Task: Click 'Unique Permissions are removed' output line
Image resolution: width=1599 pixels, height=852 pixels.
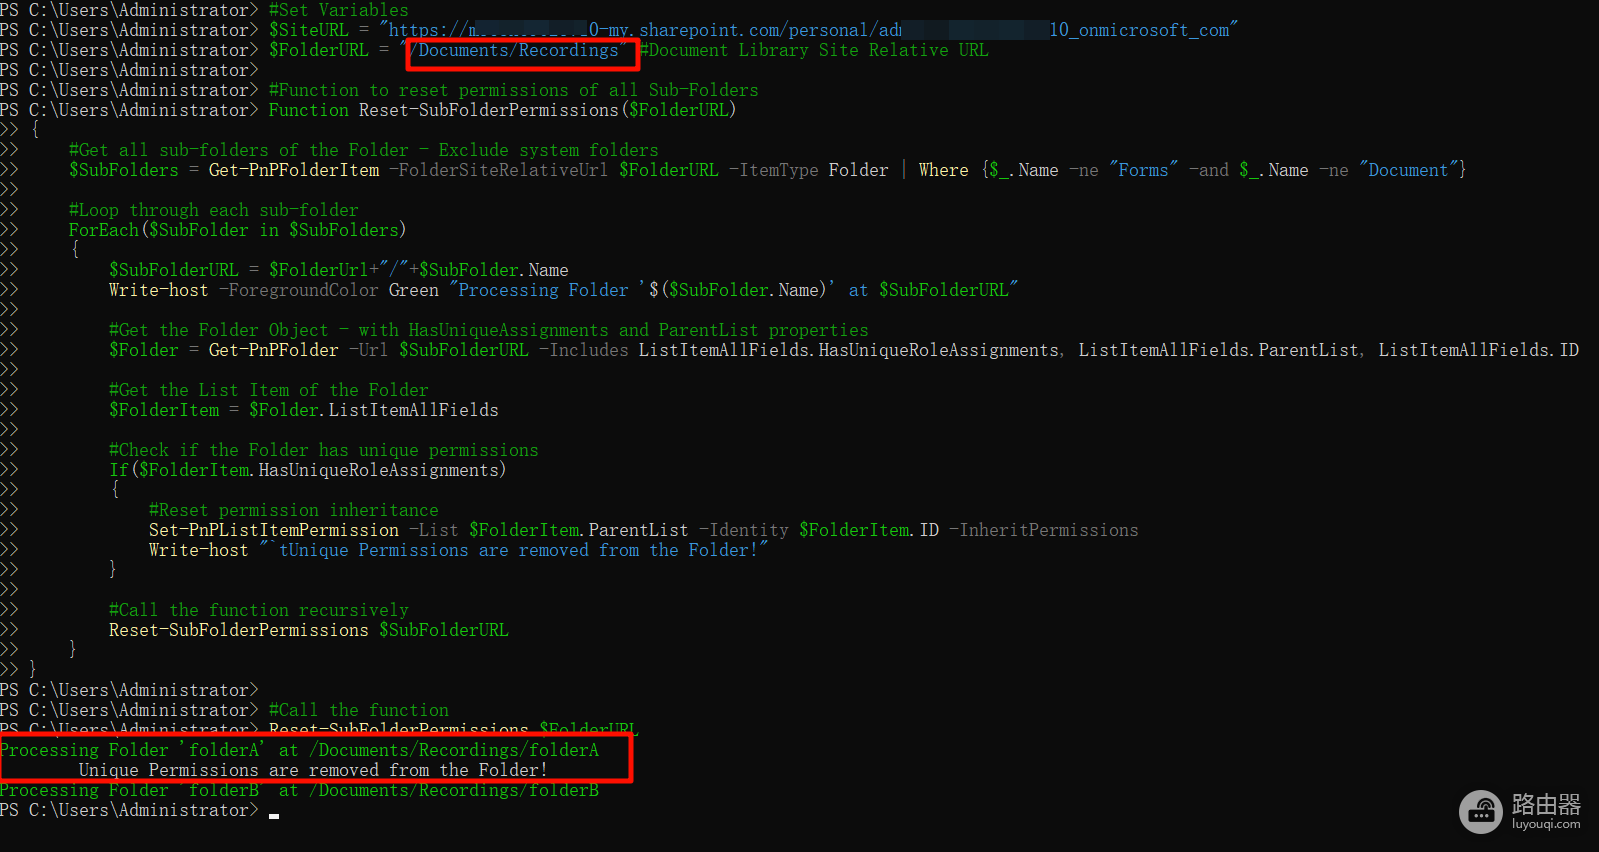Action: pyautogui.click(x=313, y=770)
